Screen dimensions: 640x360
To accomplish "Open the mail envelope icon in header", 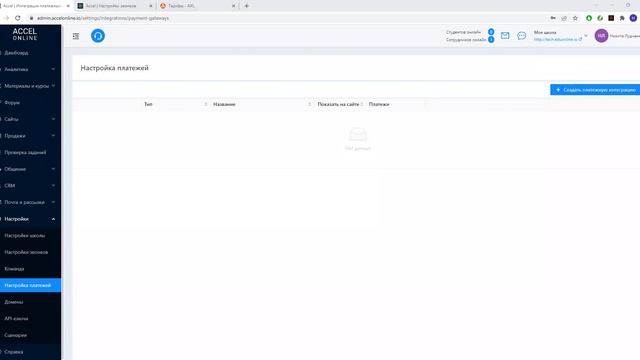I will pyautogui.click(x=505, y=36).
